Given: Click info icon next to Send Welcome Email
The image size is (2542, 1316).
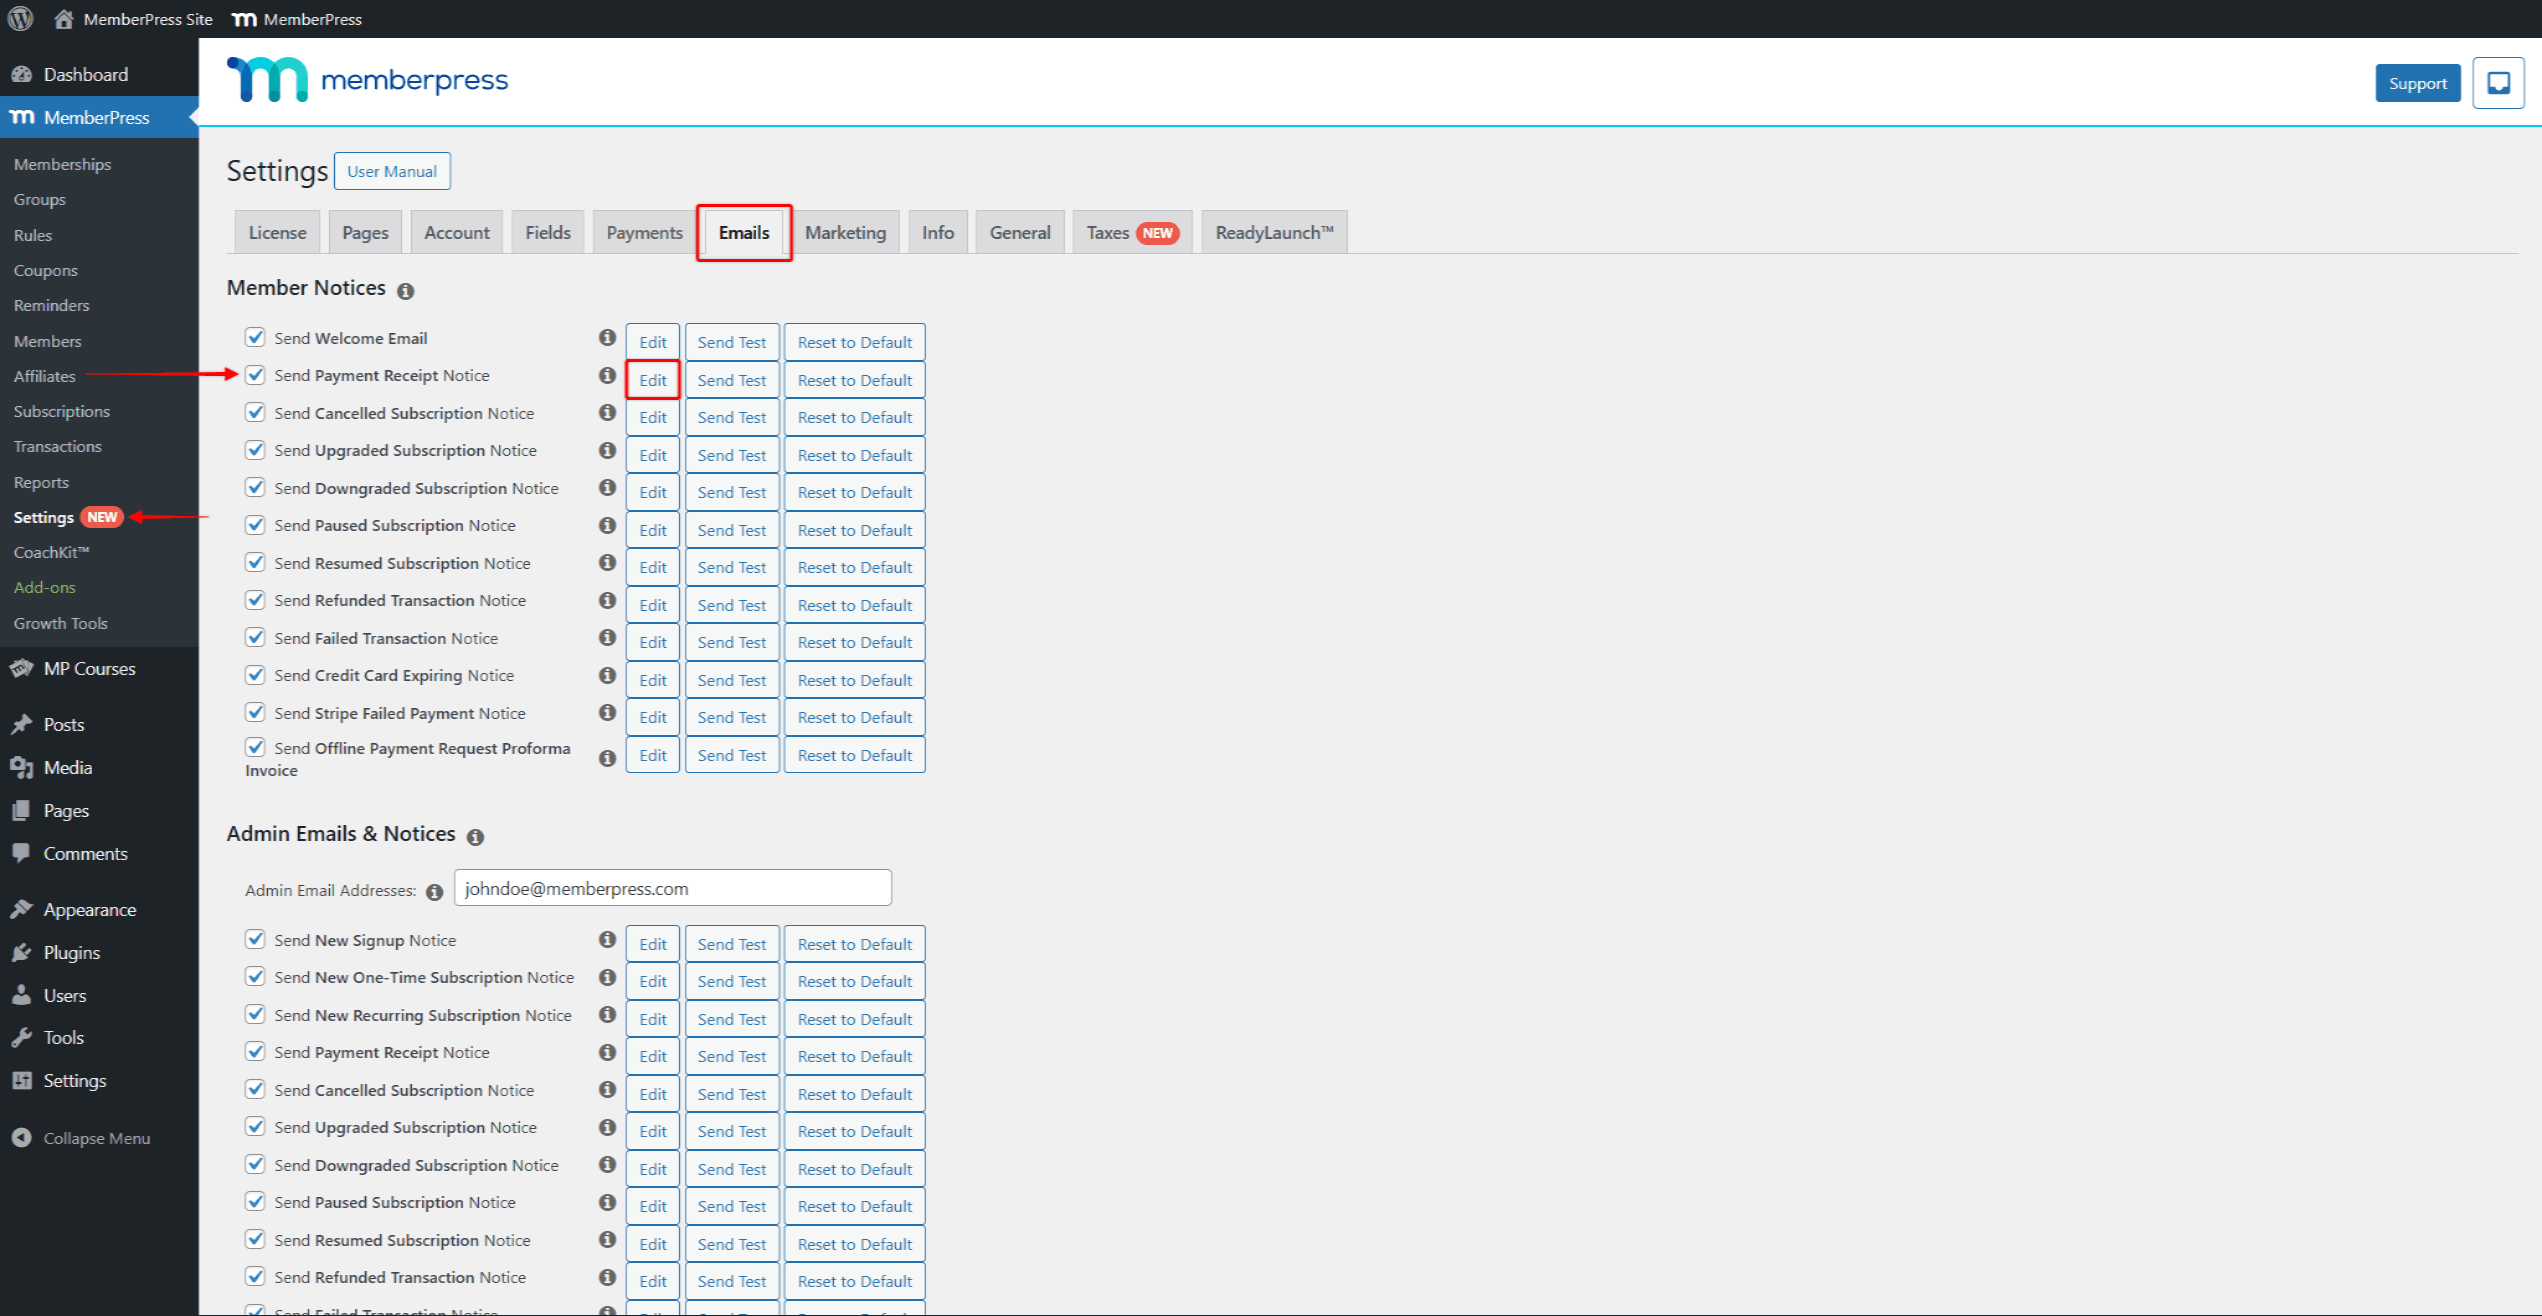Looking at the screenshot, I should (606, 338).
